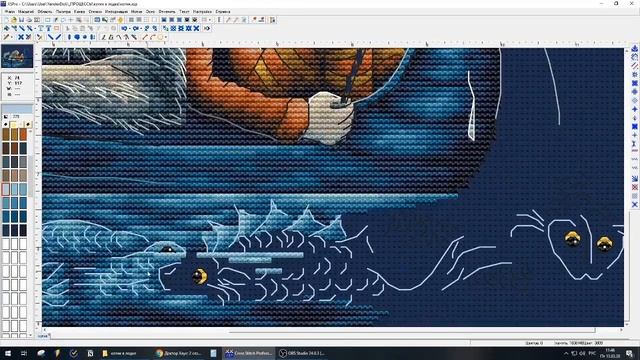Select the dark navy swatch in the last filled palette row

[x=14, y=230]
